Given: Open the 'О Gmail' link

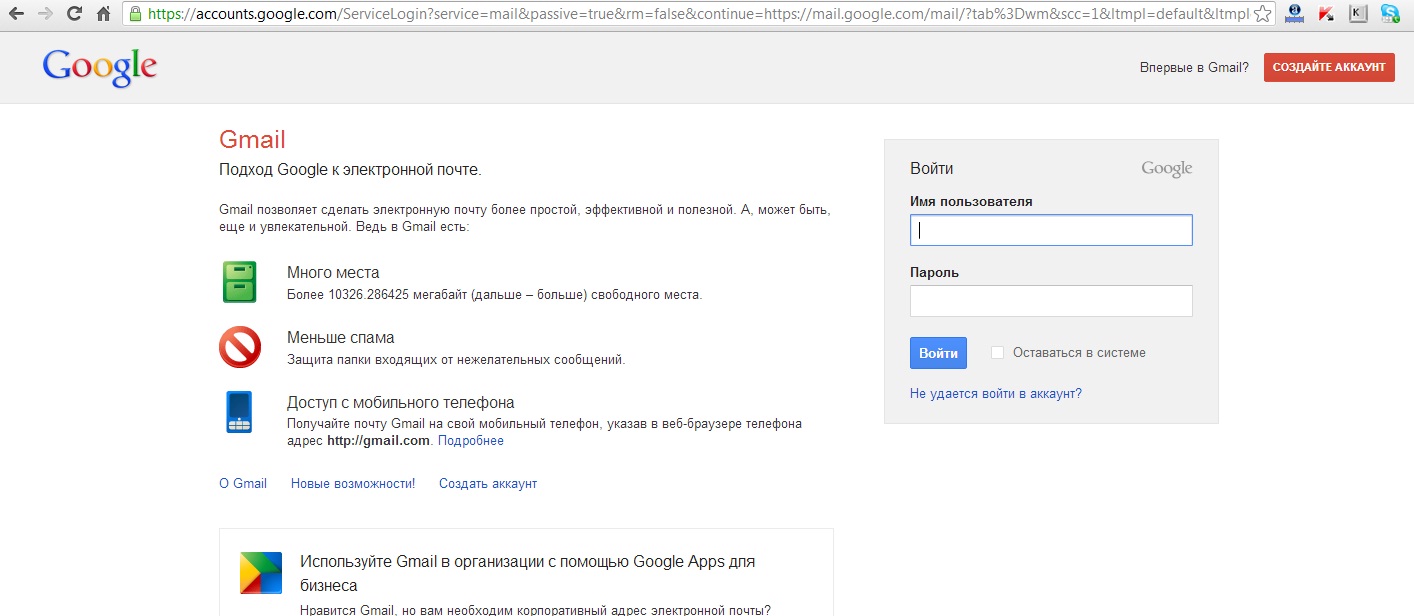Looking at the screenshot, I should (243, 483).
